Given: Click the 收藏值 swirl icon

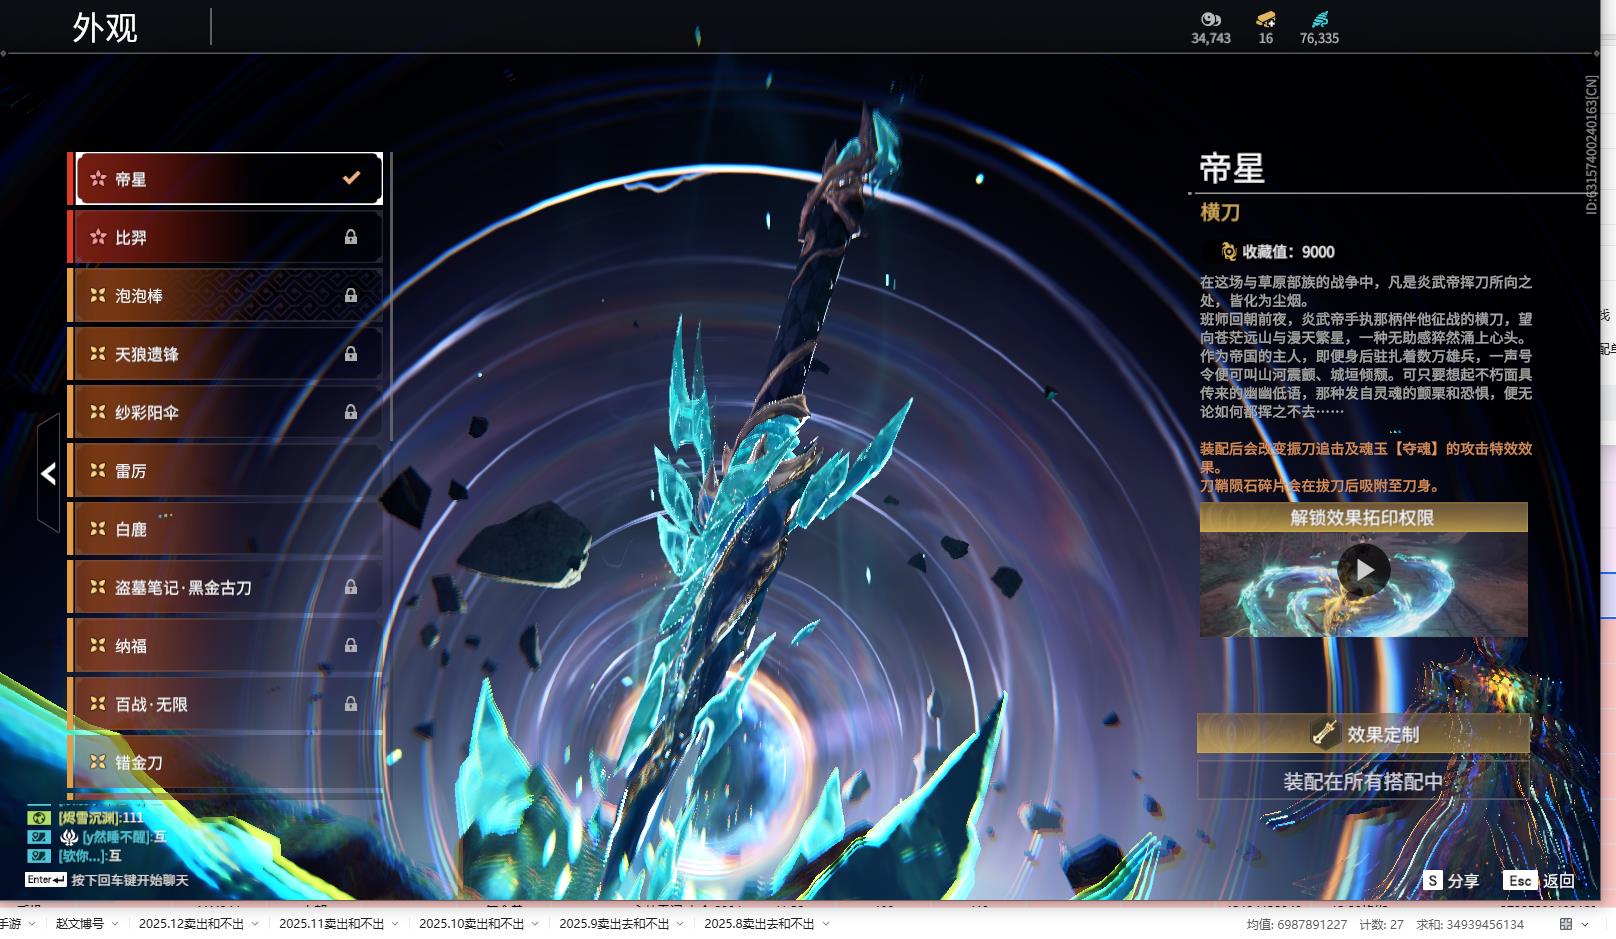Looking at the screenshot, I should click(1229, 252).
